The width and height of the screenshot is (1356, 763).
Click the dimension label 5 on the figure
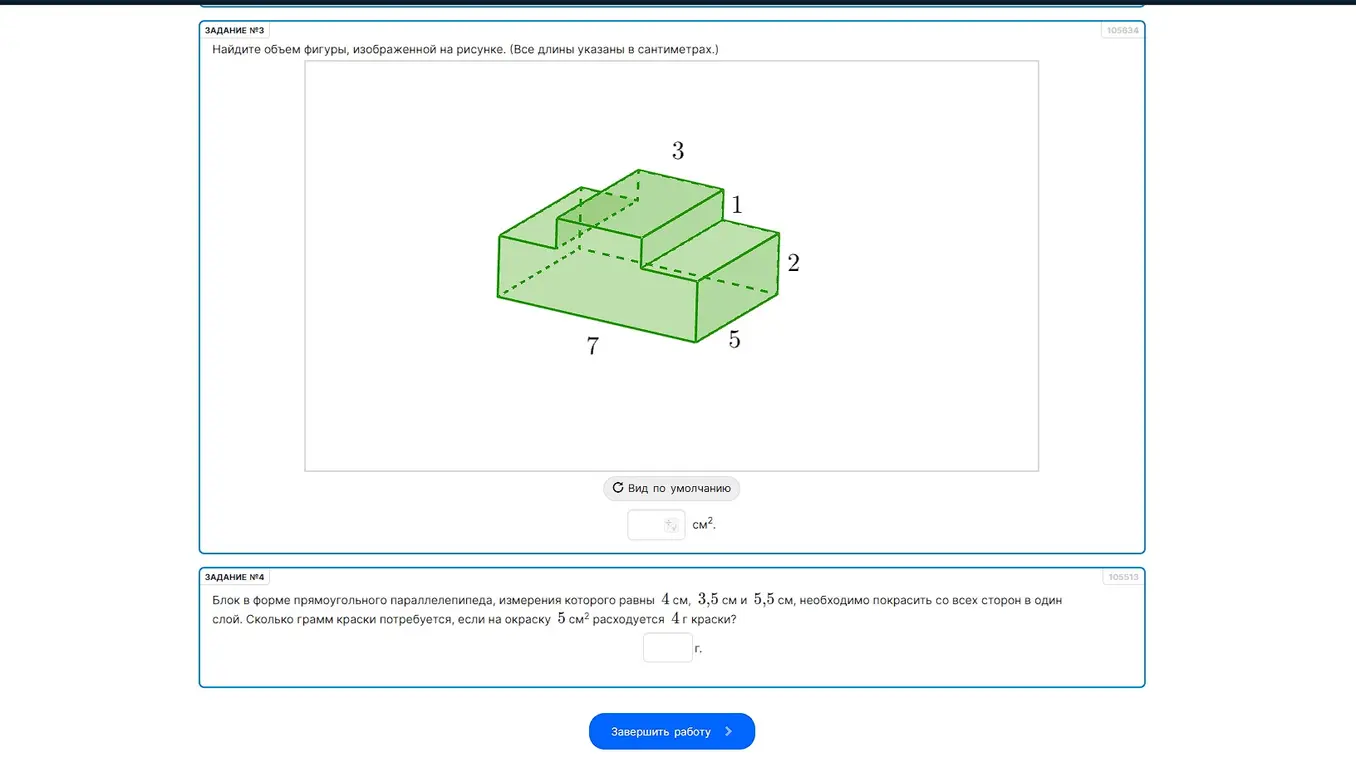click(734, 340)
